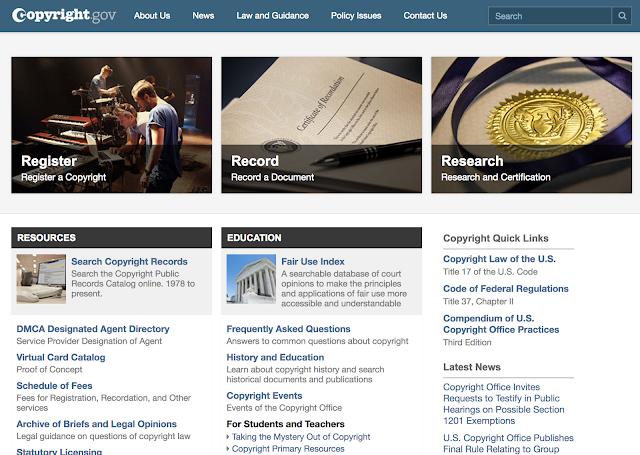Open the Register a Copyright banner
This screenshot has height=455, width=640.
click(111, 125)
